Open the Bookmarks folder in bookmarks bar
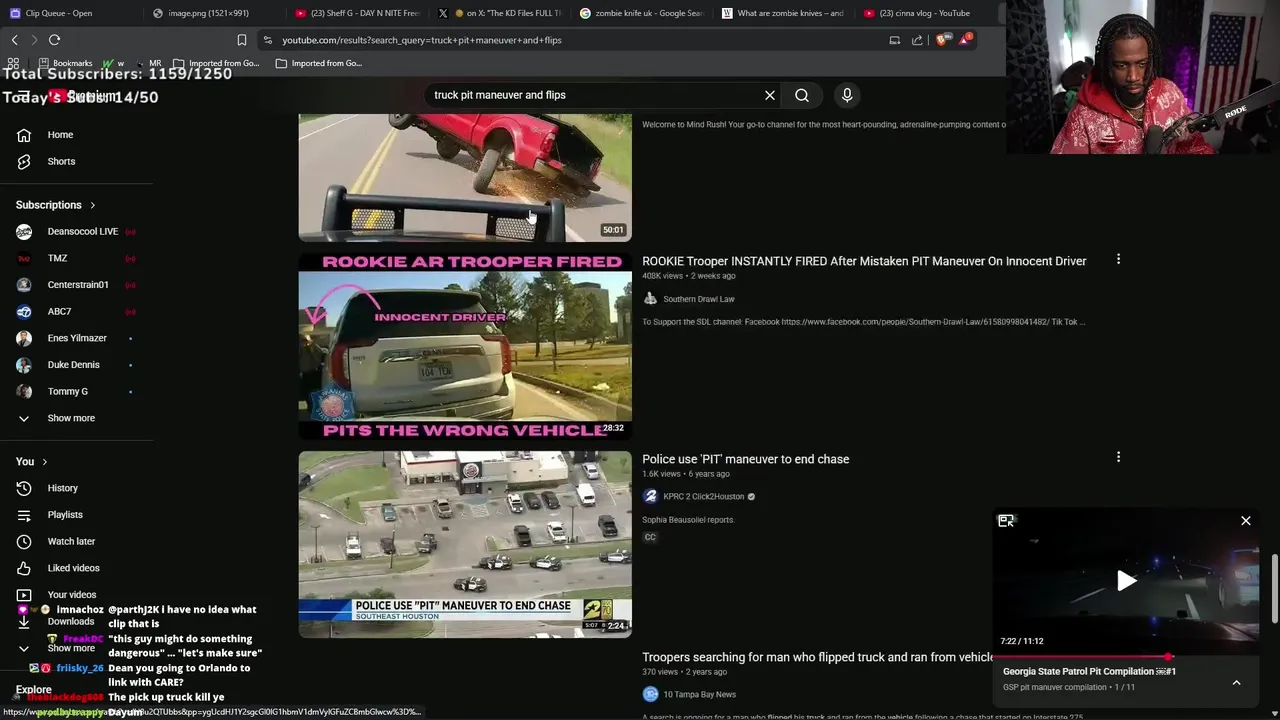1280x720 pixels. coord(65,63)
